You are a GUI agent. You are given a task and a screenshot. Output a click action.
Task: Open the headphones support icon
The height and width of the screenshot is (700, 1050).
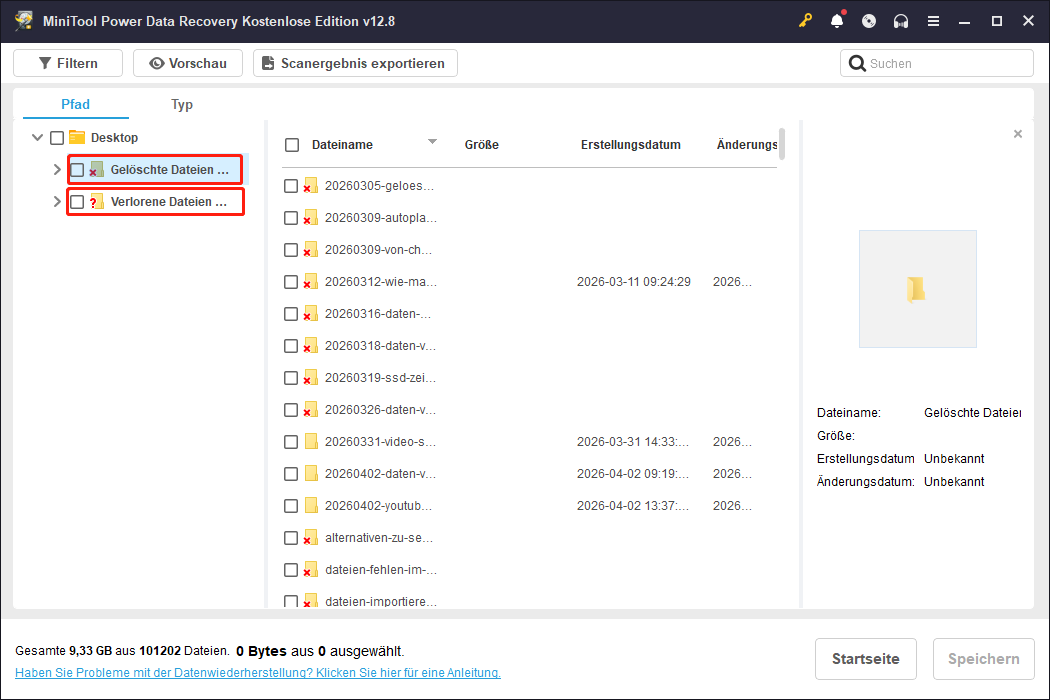[901, 21]
